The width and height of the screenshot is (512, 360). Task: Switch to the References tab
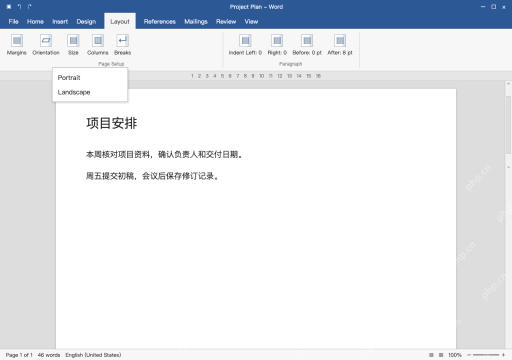tap(160, 22)
